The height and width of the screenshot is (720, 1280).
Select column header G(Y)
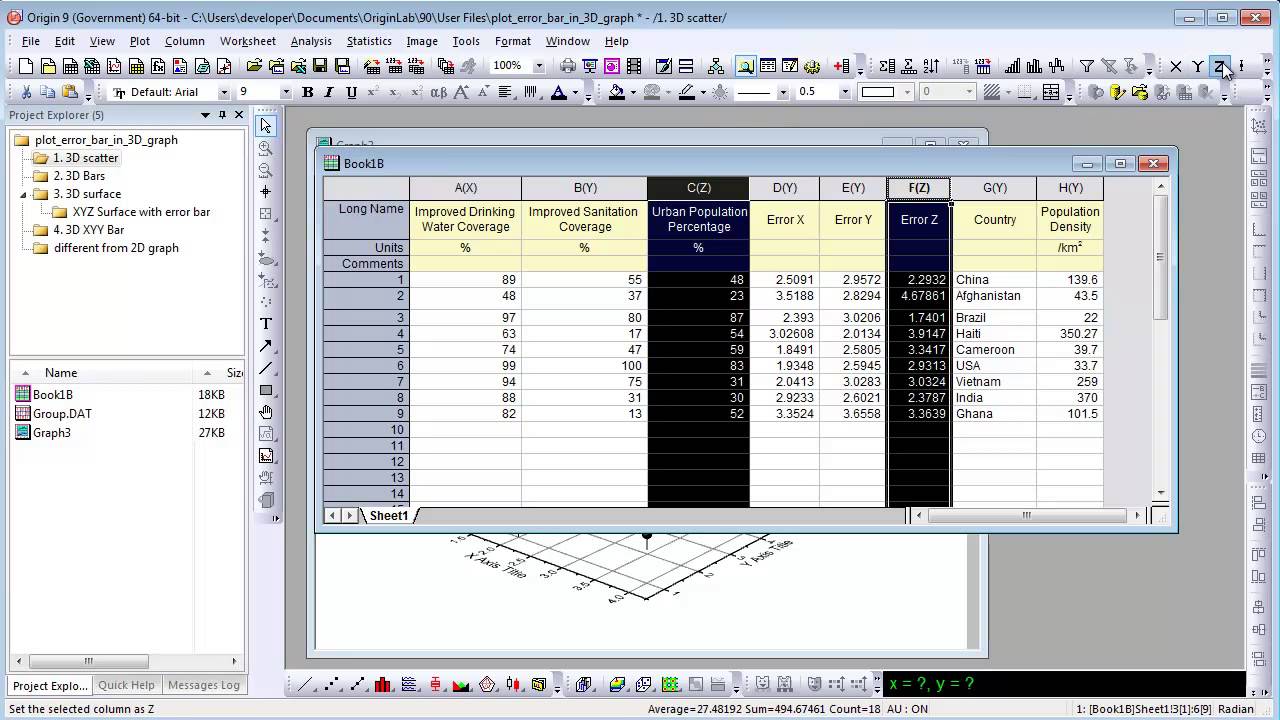pos(995,188)
